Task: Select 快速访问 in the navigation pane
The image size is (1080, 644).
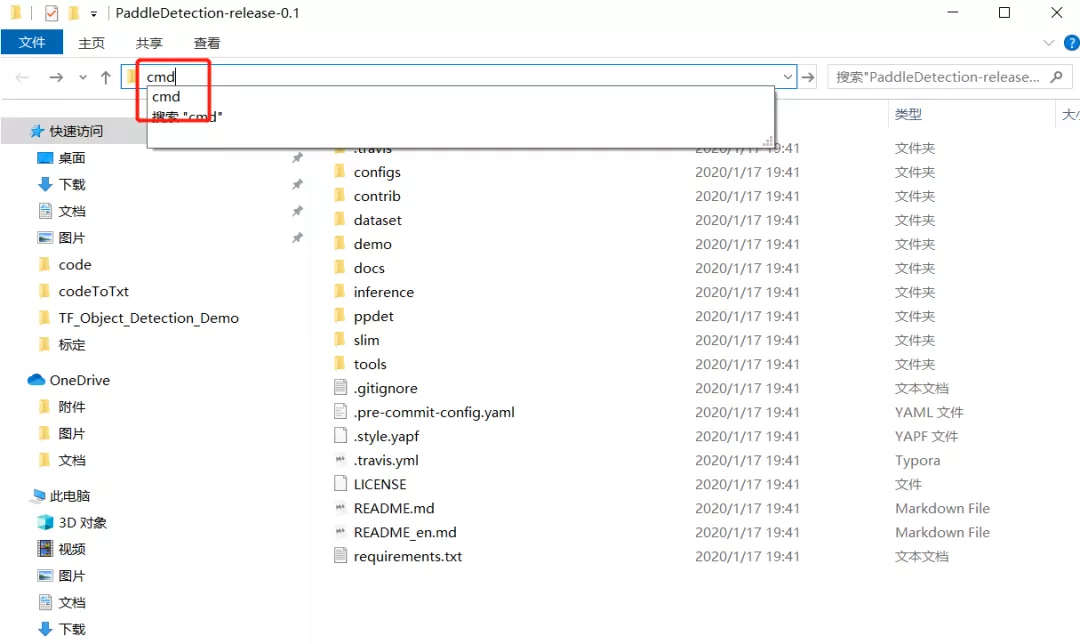Action: tap(76, 131)
